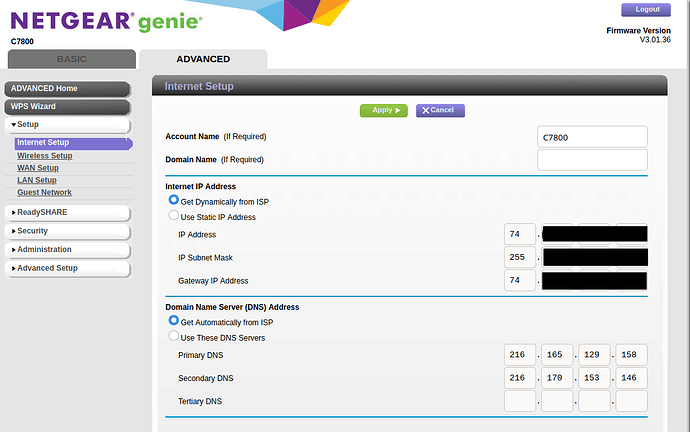The height and width of the screenshot is (432, 690).
Task: Switch to the BASIC tab
Action: 72,59
